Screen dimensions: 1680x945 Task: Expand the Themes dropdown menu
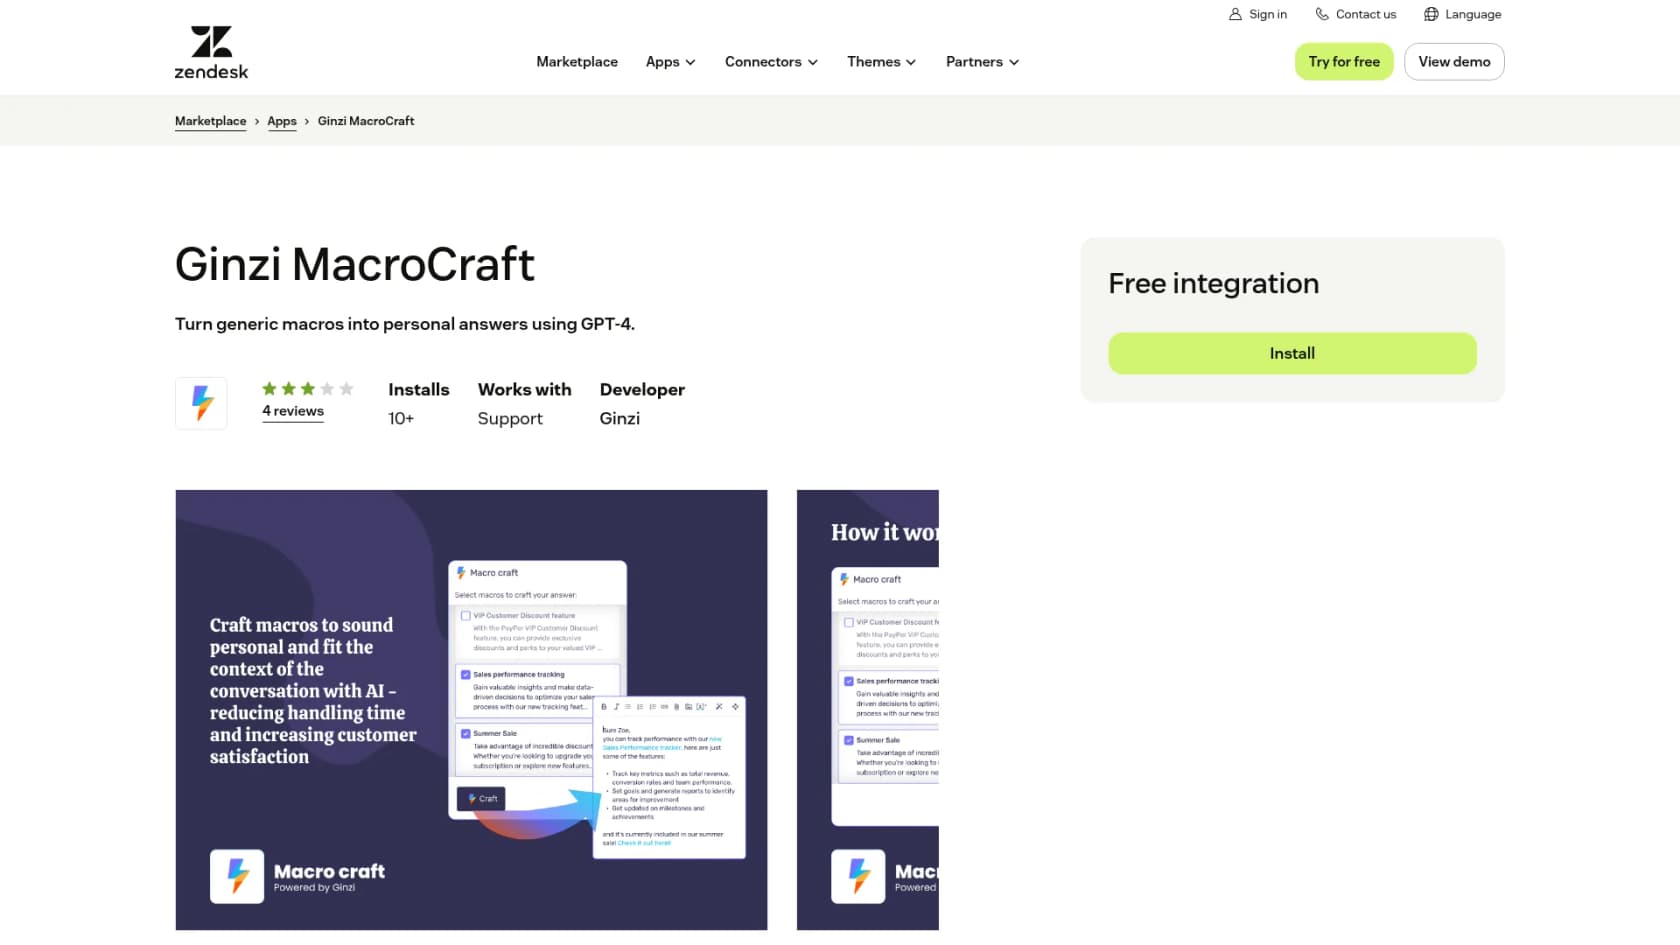click(881, 62)
